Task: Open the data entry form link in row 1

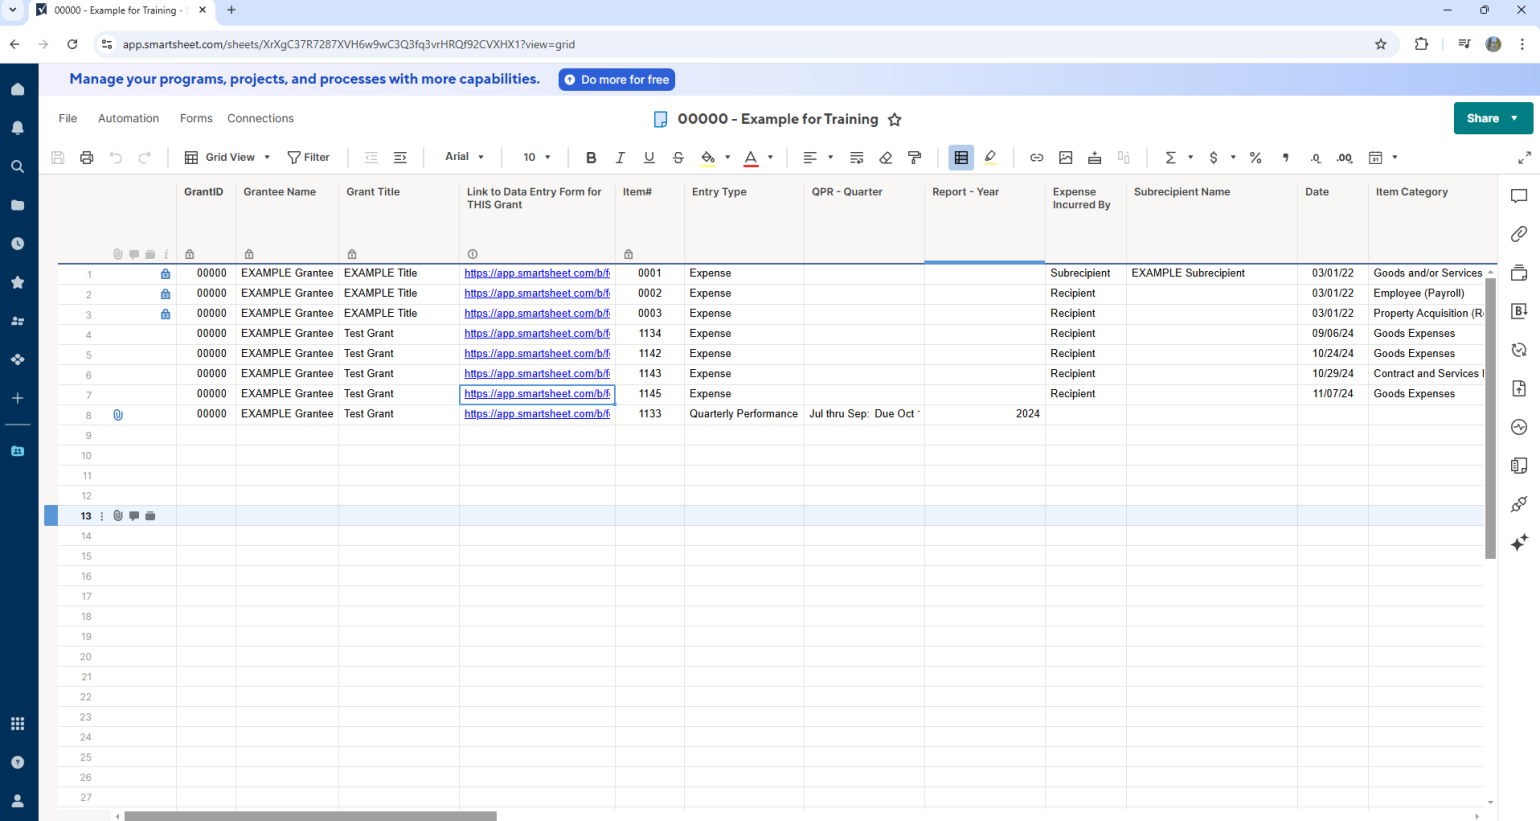Action: pyautogui.click(x=536, y=273)
